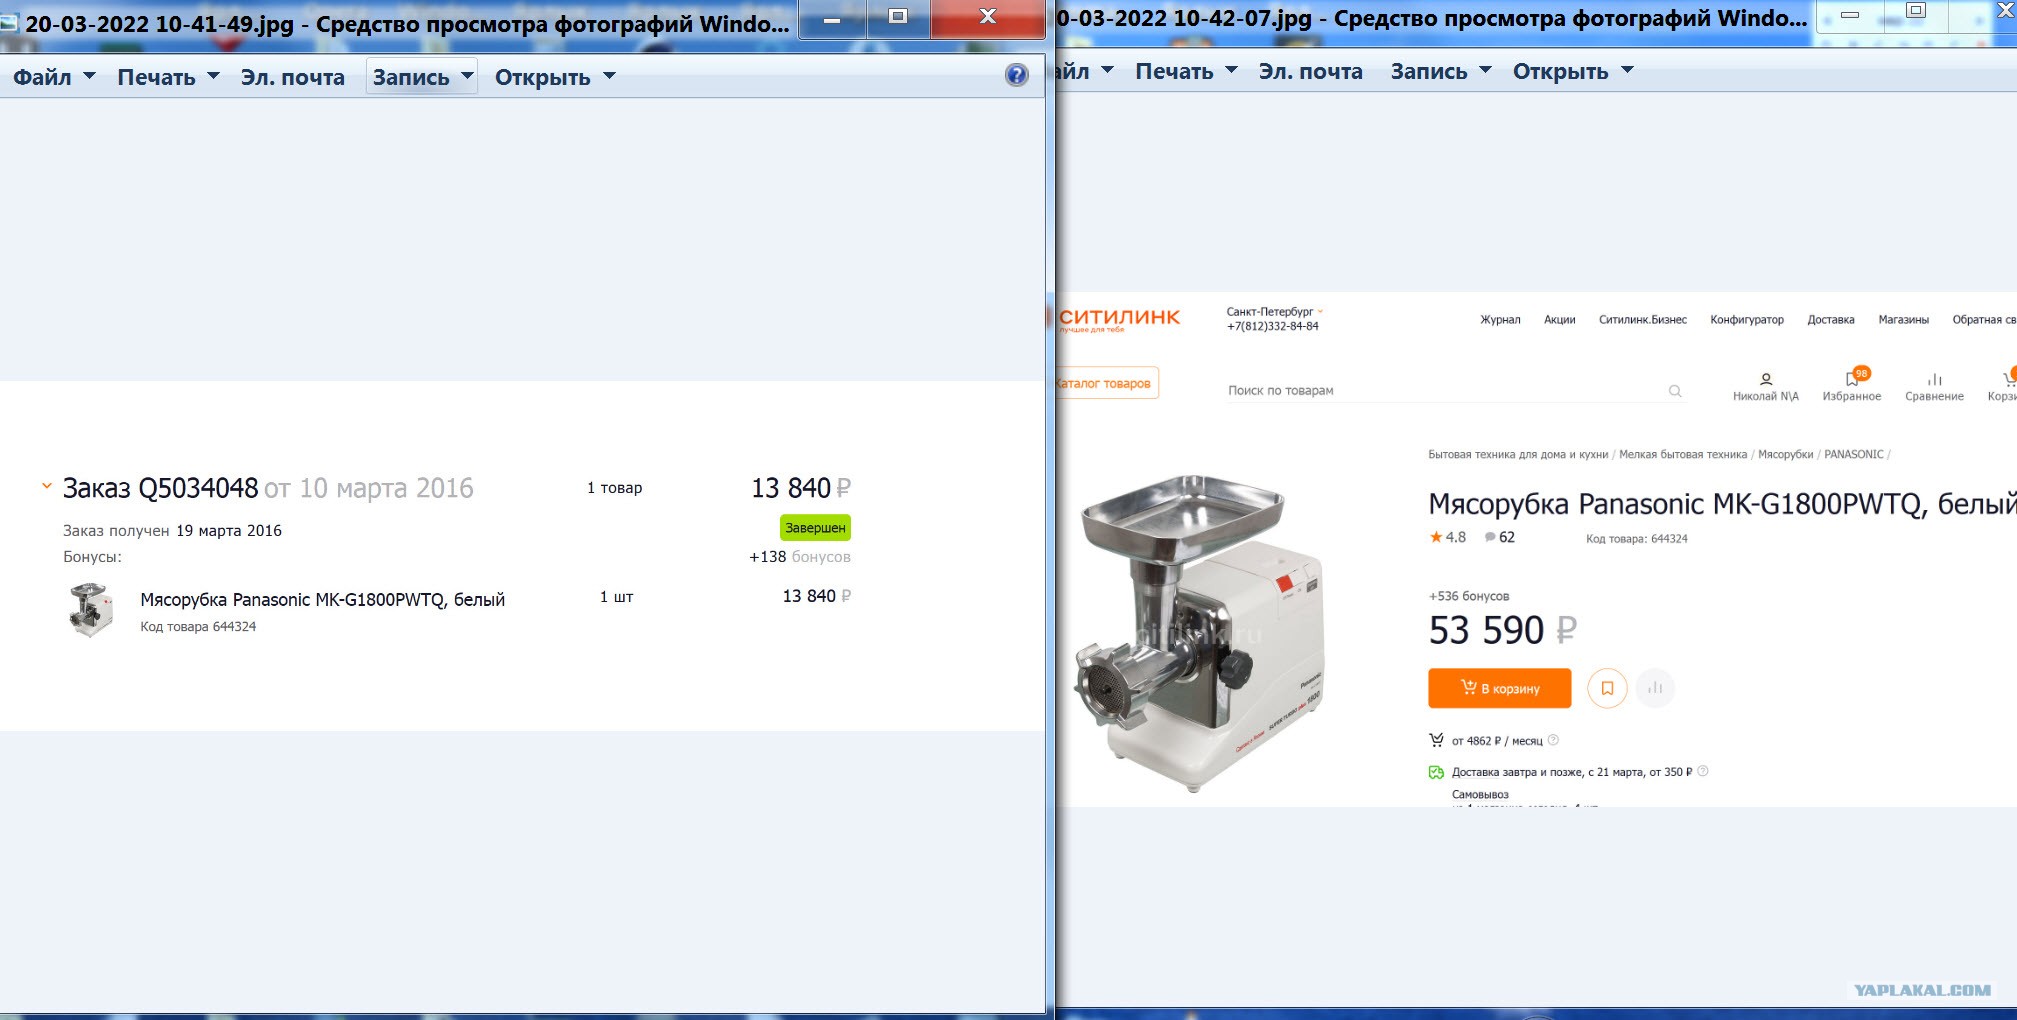The height and width of the screenshot is (1020, 2017).
Task: Open Печать dropdown in the left viewer
Action: 168,77
